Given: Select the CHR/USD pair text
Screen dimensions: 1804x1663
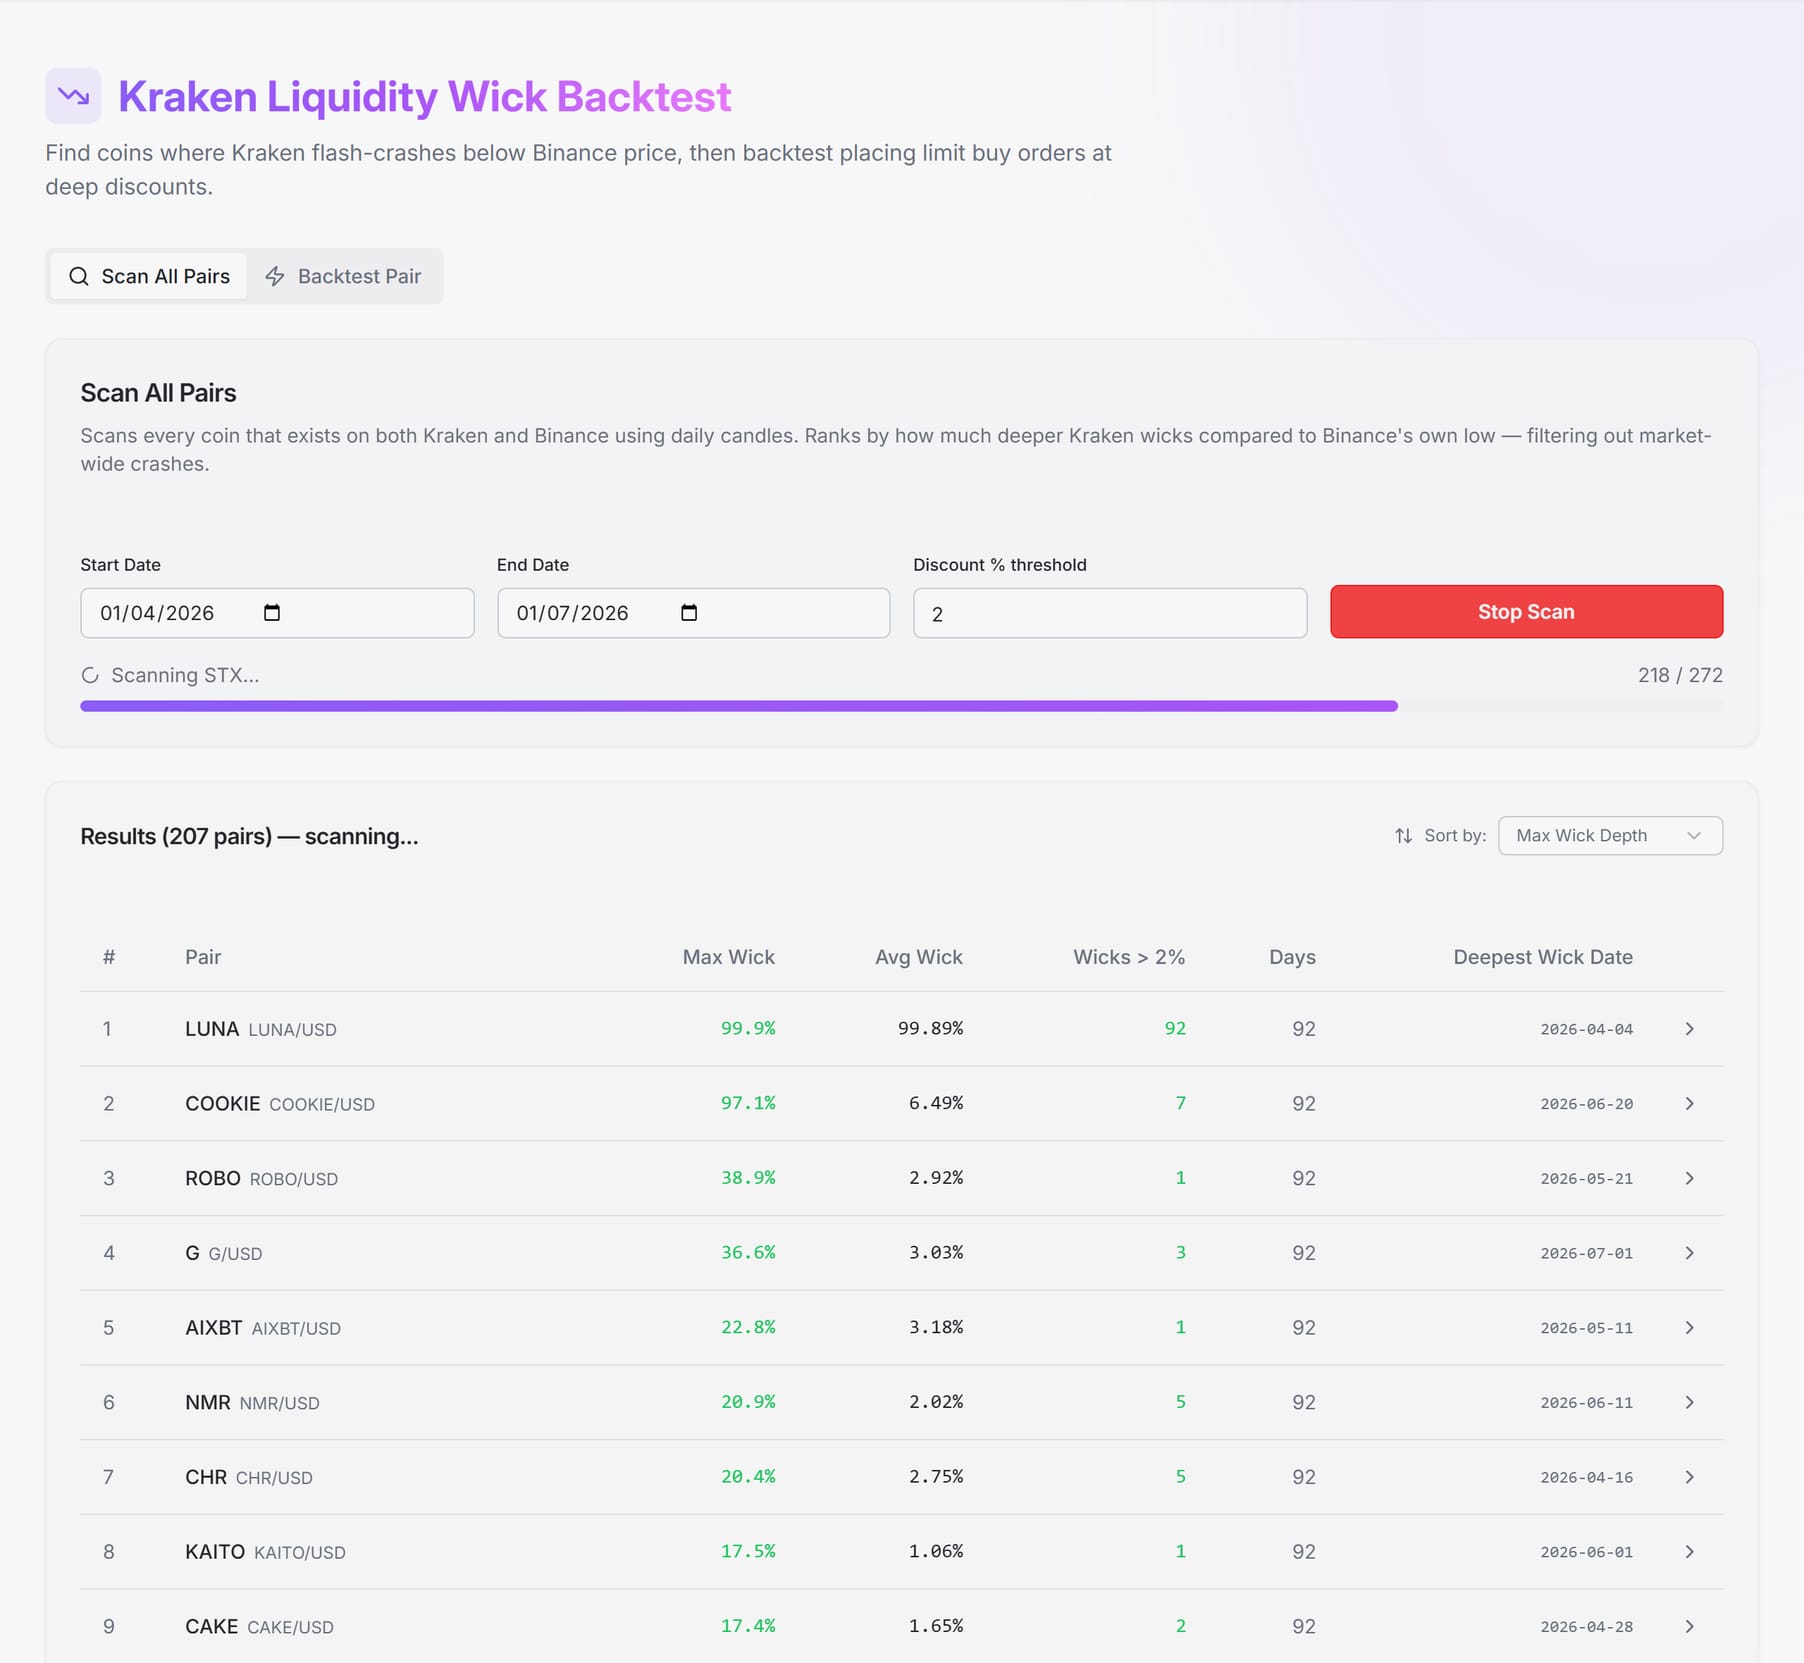Looking at the screenshot, I should (x=274, y=1478).
